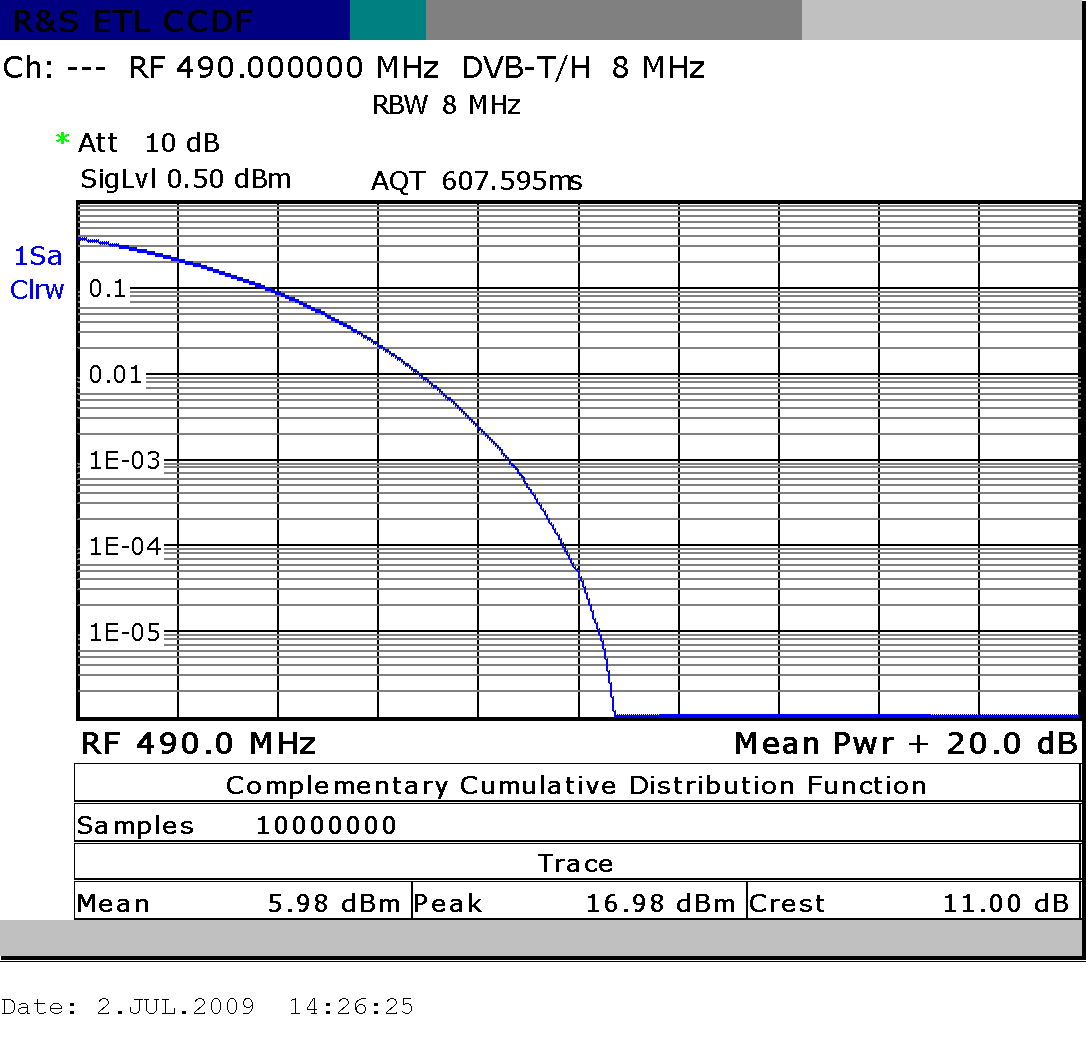Click the teal segment in the title bar
Screen dimensions: 1086x1054
click(388, 20)
